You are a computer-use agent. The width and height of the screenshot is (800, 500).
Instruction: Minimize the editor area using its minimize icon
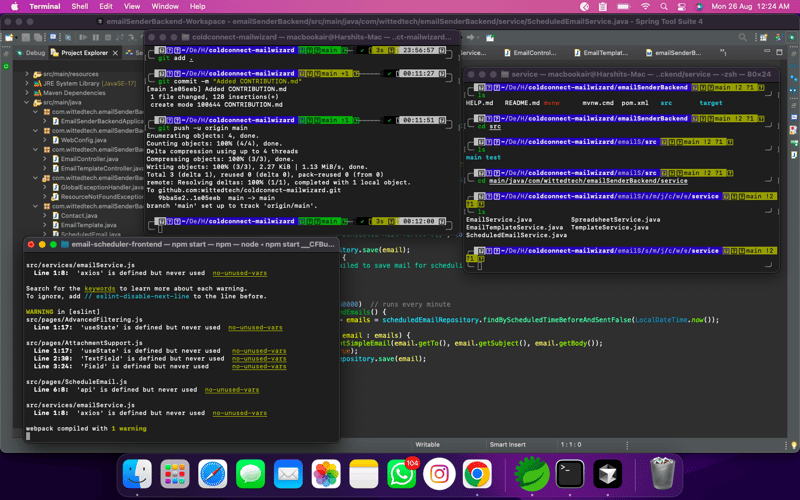point(767,51)
